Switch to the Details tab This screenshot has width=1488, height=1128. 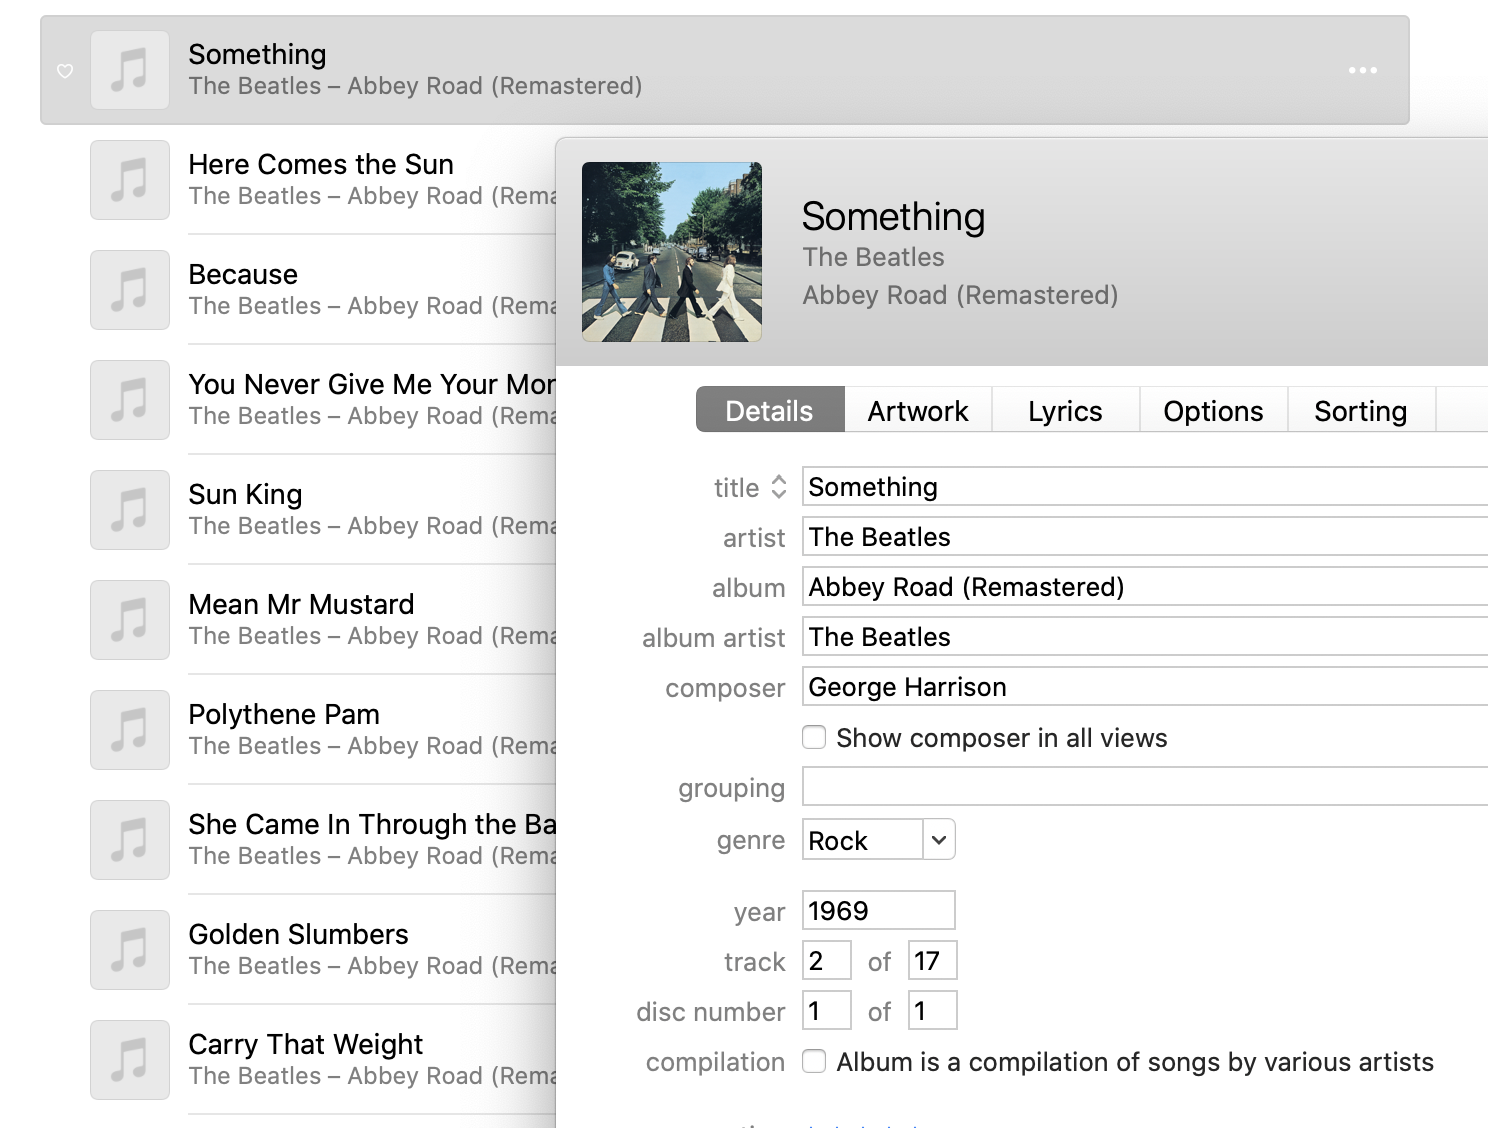(770, 410)
